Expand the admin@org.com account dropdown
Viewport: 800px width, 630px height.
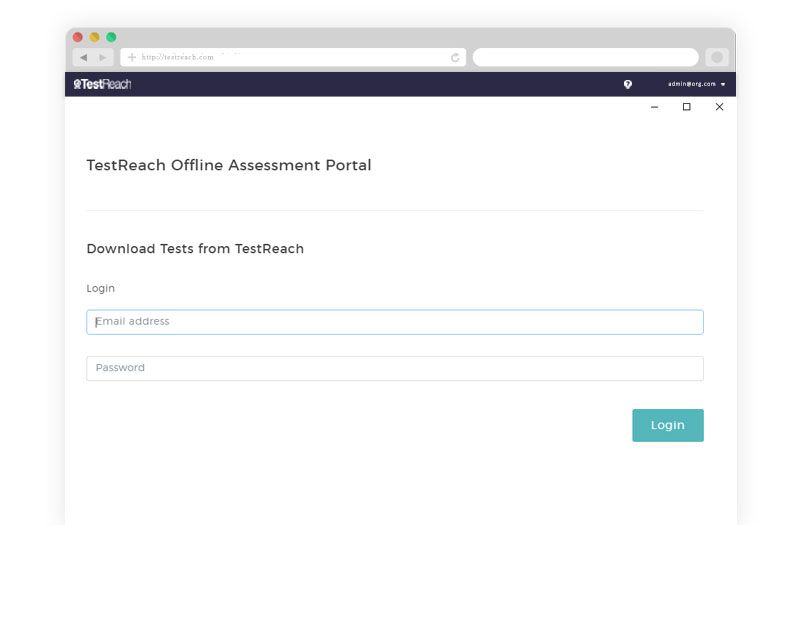(696, 84)
